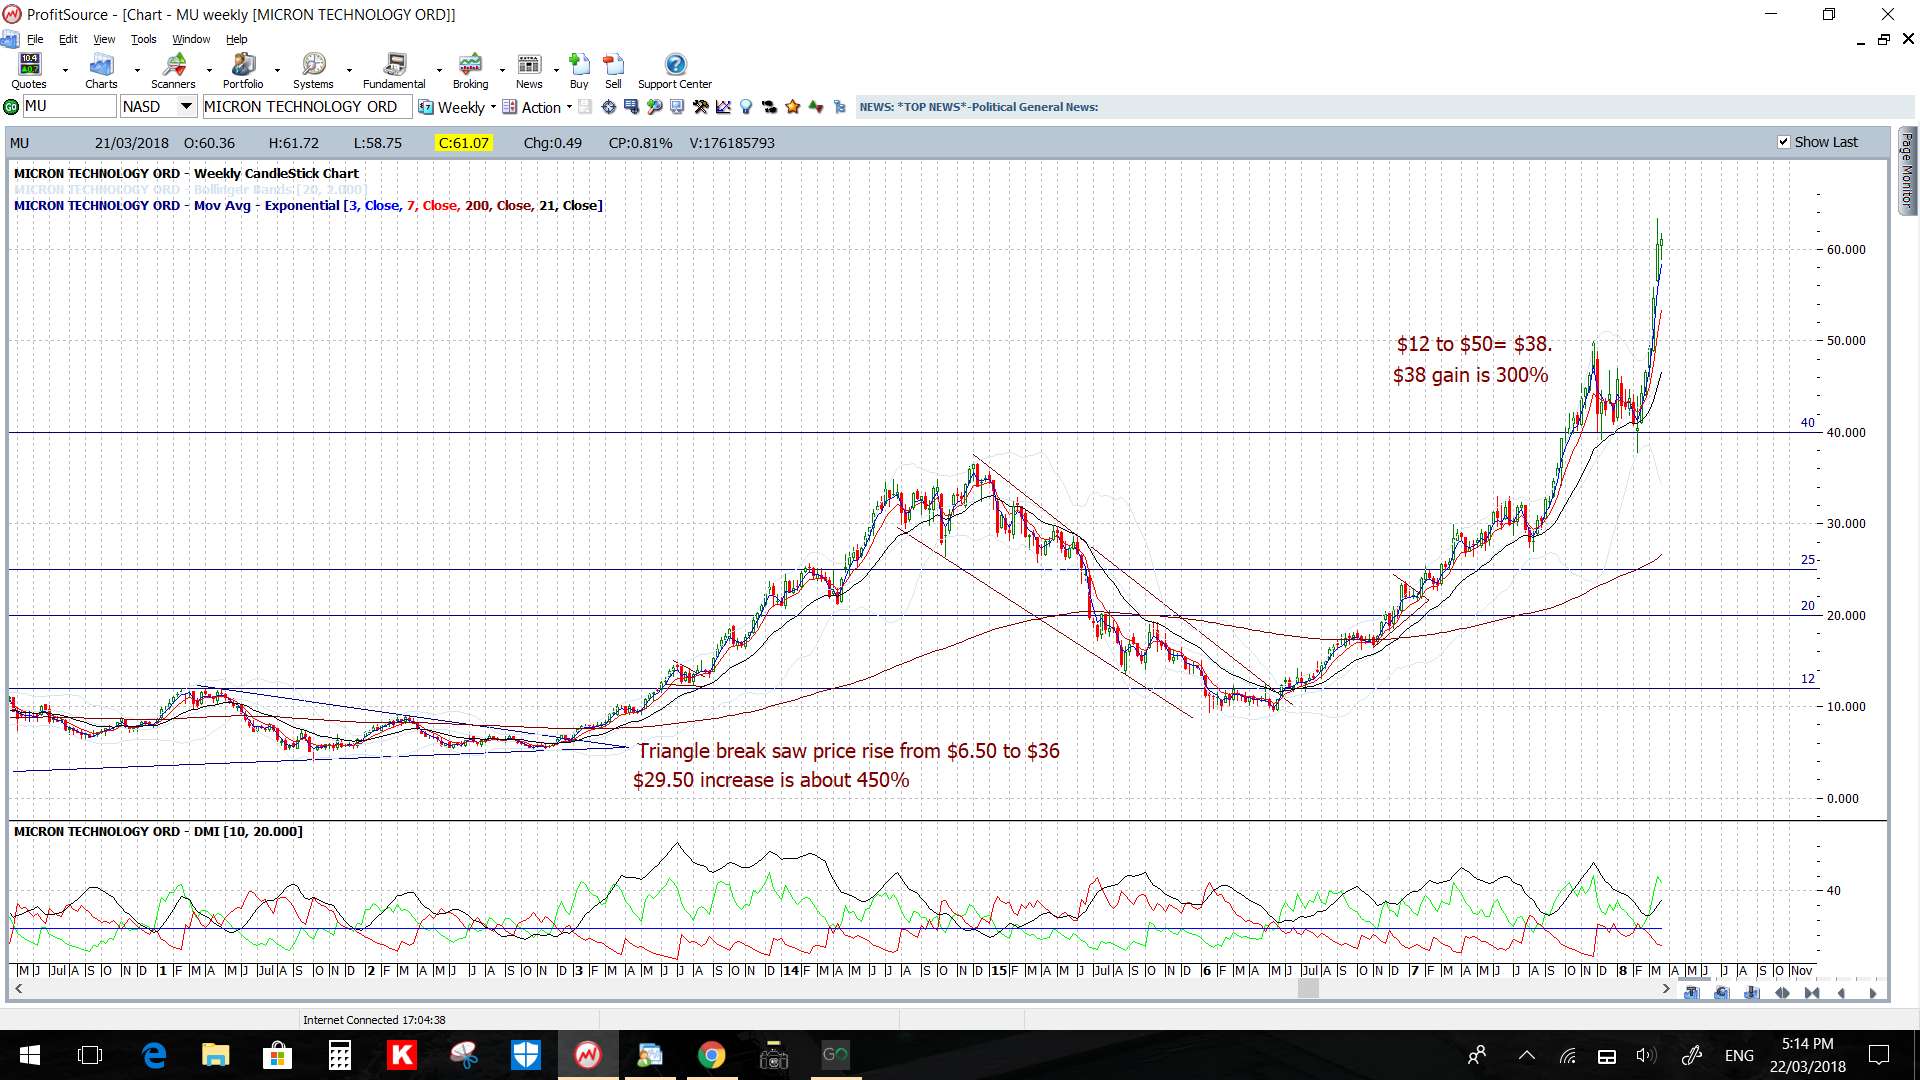Click the hammer tools icon in chart toolbar
The width and height of the screenshot is (1920, 1080).
point(700,107)
